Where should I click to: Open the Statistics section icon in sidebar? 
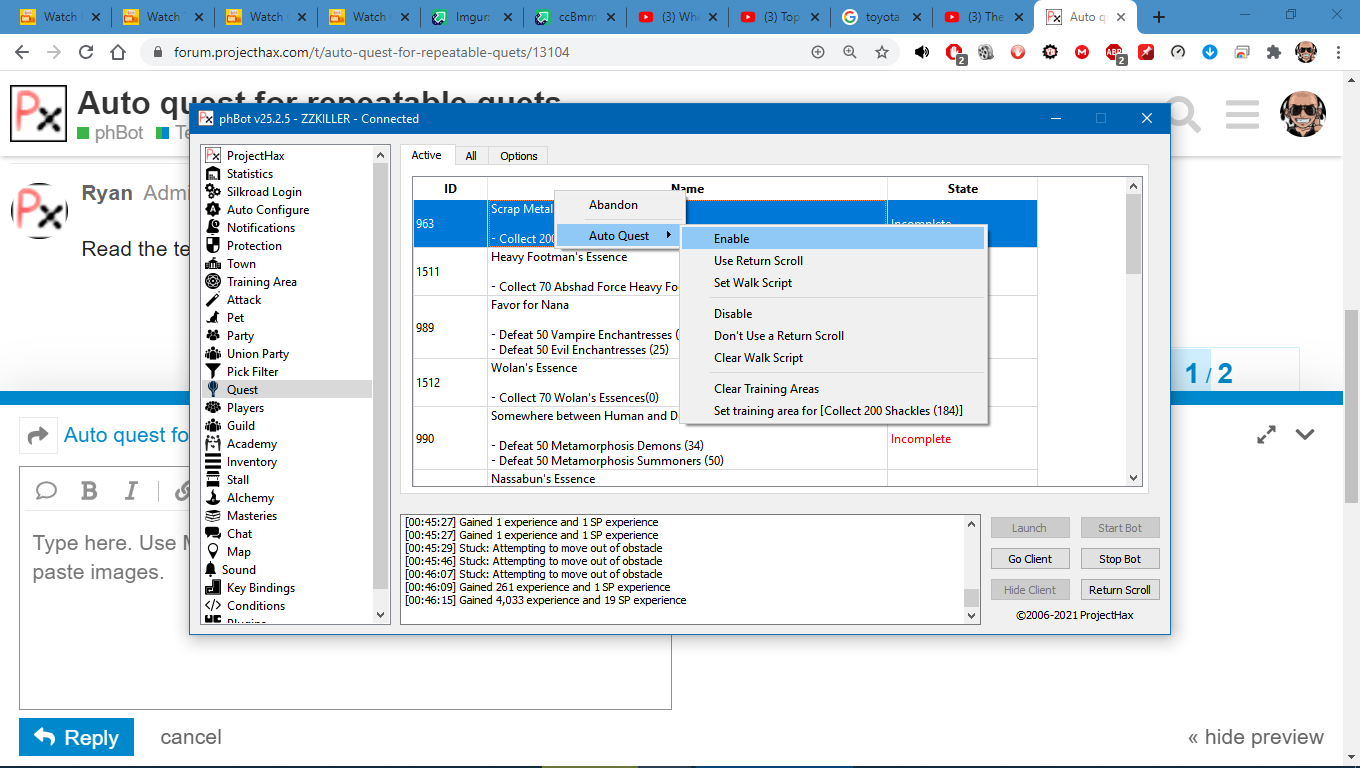(212, 174)
